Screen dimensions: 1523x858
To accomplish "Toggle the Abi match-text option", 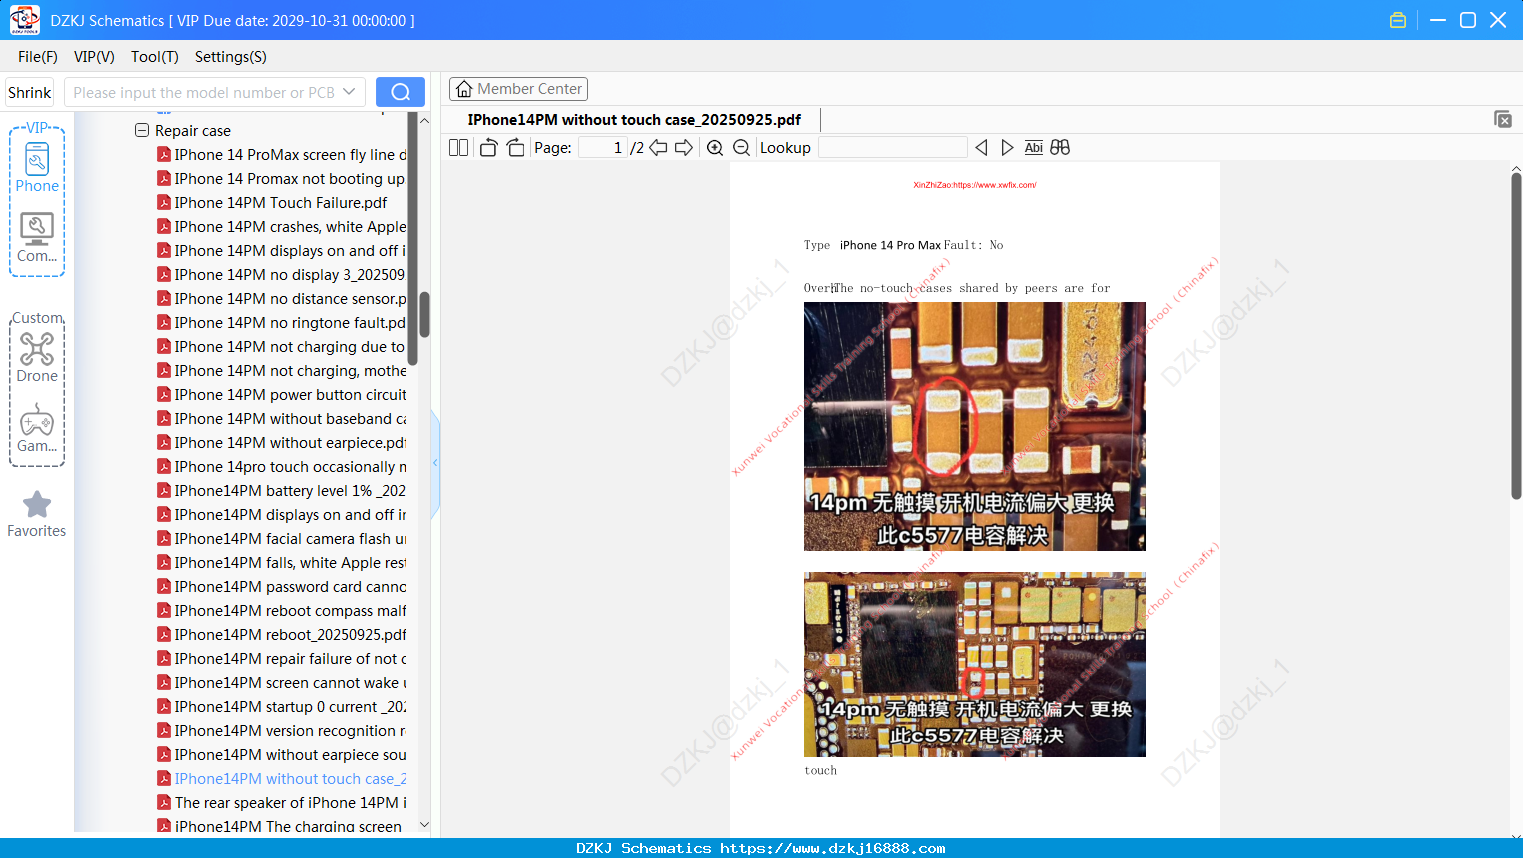I will pyautogui.click(x=1034, y=148).
